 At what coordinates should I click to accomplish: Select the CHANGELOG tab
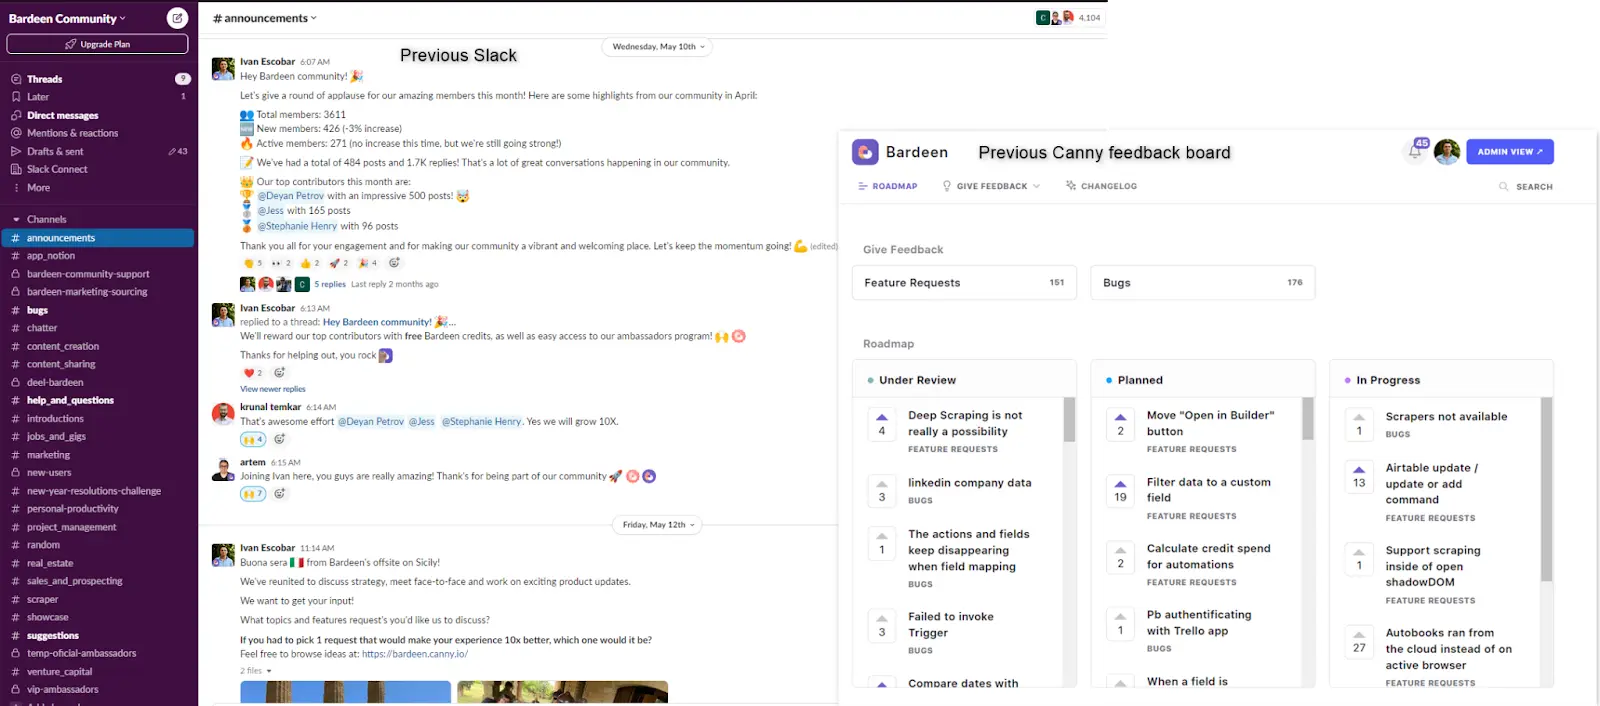click(x=1101, y=186)
